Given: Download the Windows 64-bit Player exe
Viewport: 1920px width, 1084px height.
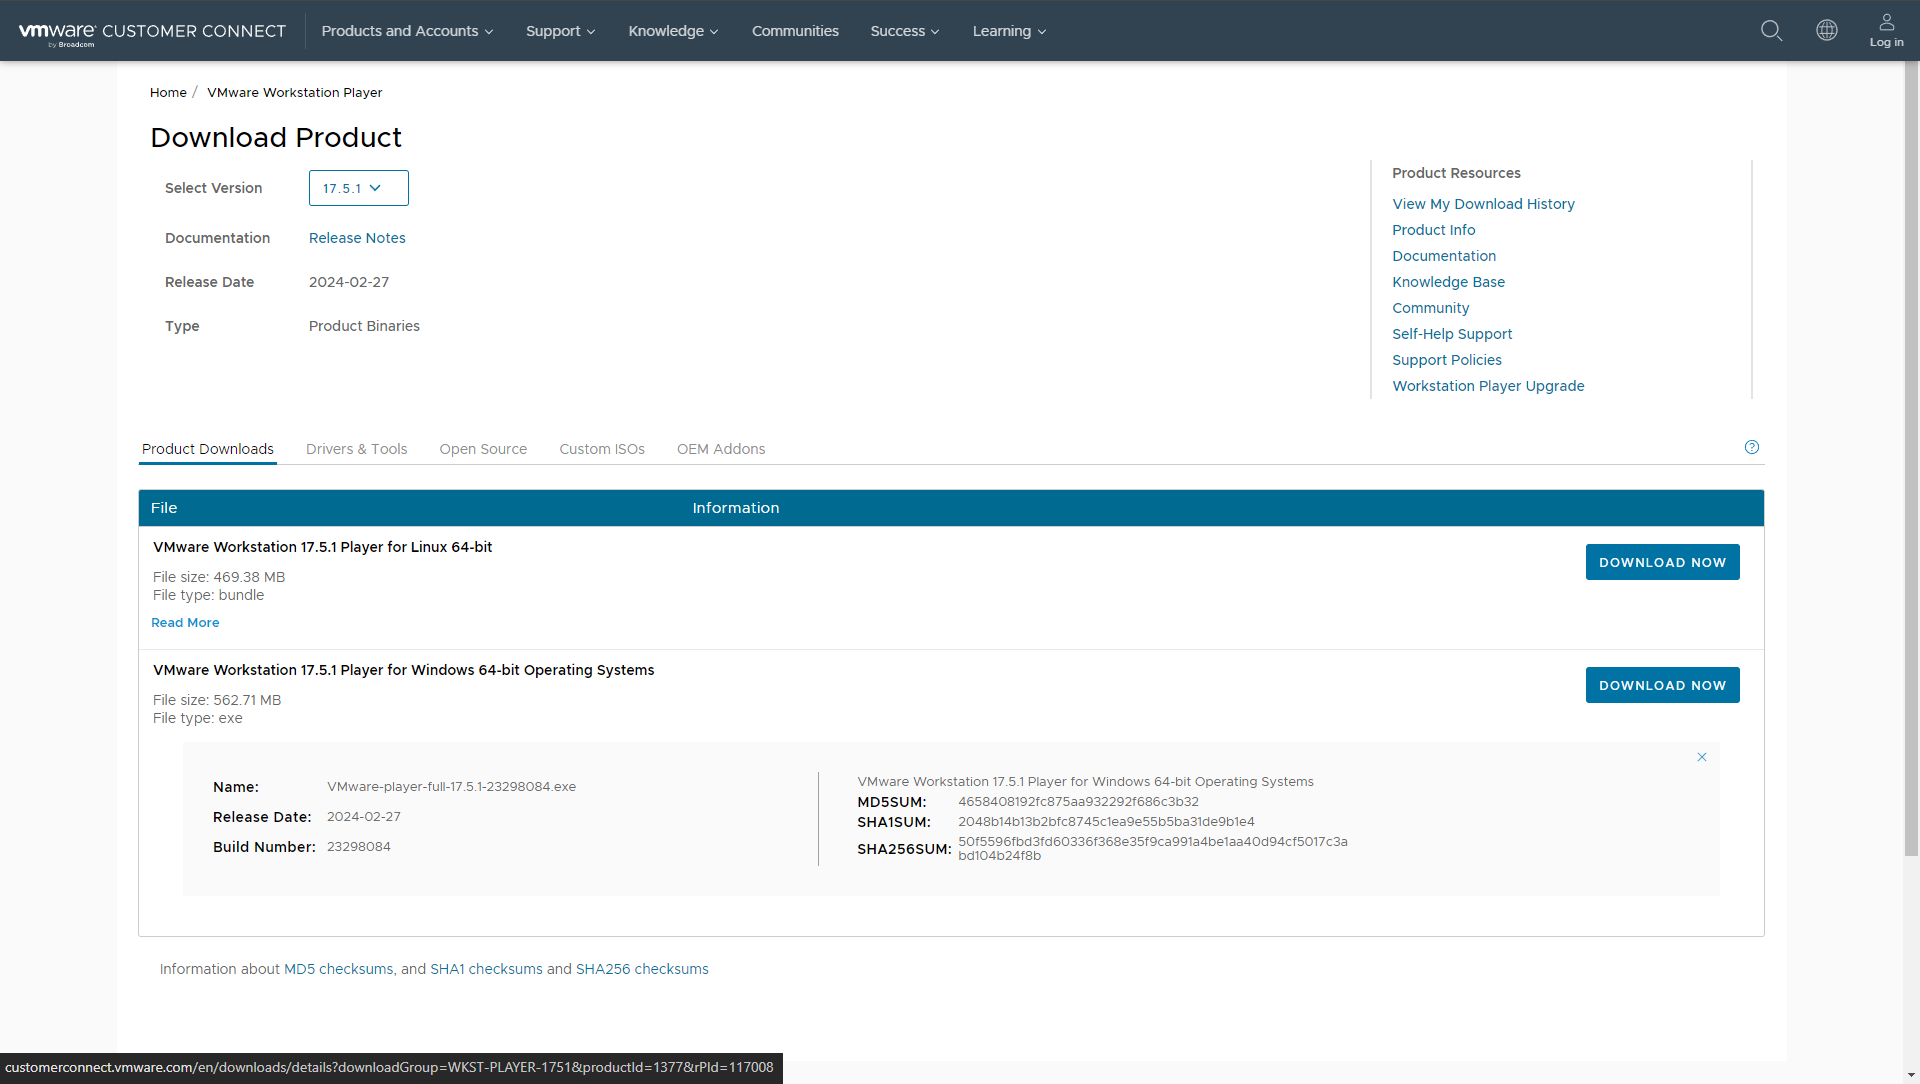Looking at the screenshot, I should click(x=1662, y=685).
